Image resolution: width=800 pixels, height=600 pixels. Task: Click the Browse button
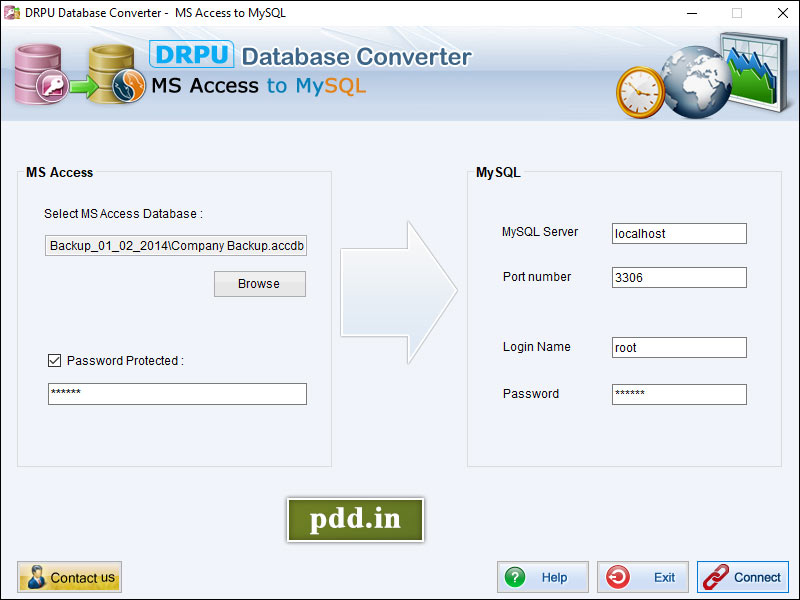pyautogui.click(x=259, y=284)
